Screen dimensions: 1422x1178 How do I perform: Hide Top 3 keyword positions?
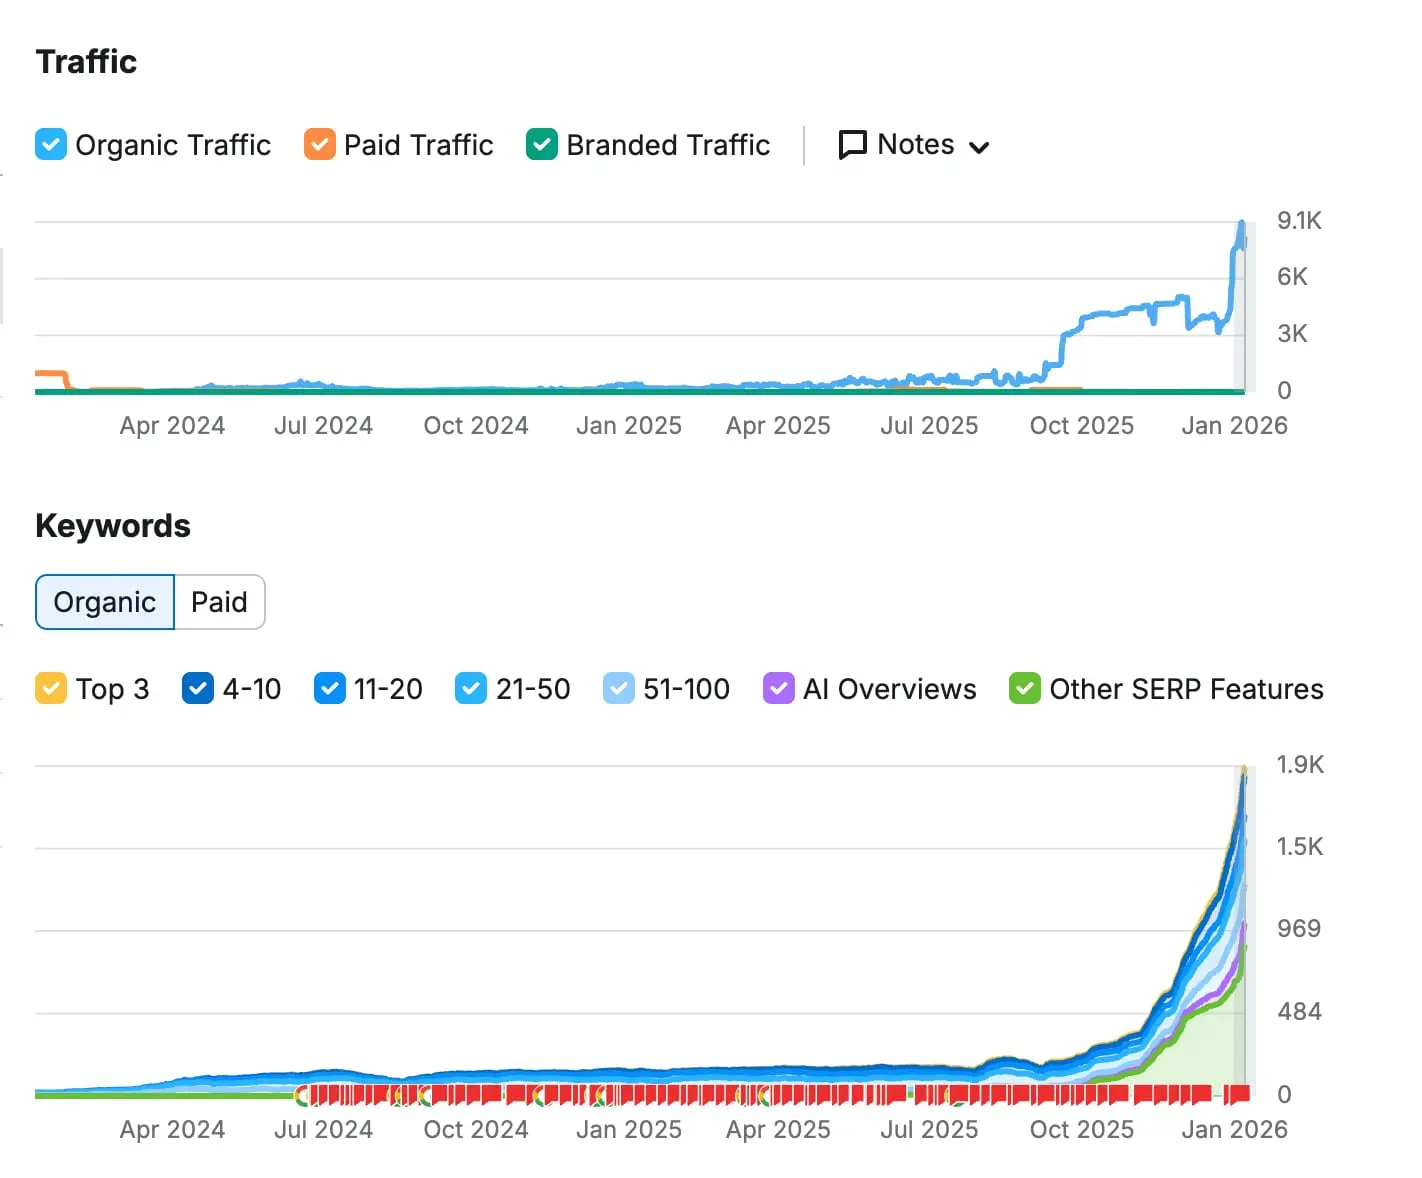point(51,689)
